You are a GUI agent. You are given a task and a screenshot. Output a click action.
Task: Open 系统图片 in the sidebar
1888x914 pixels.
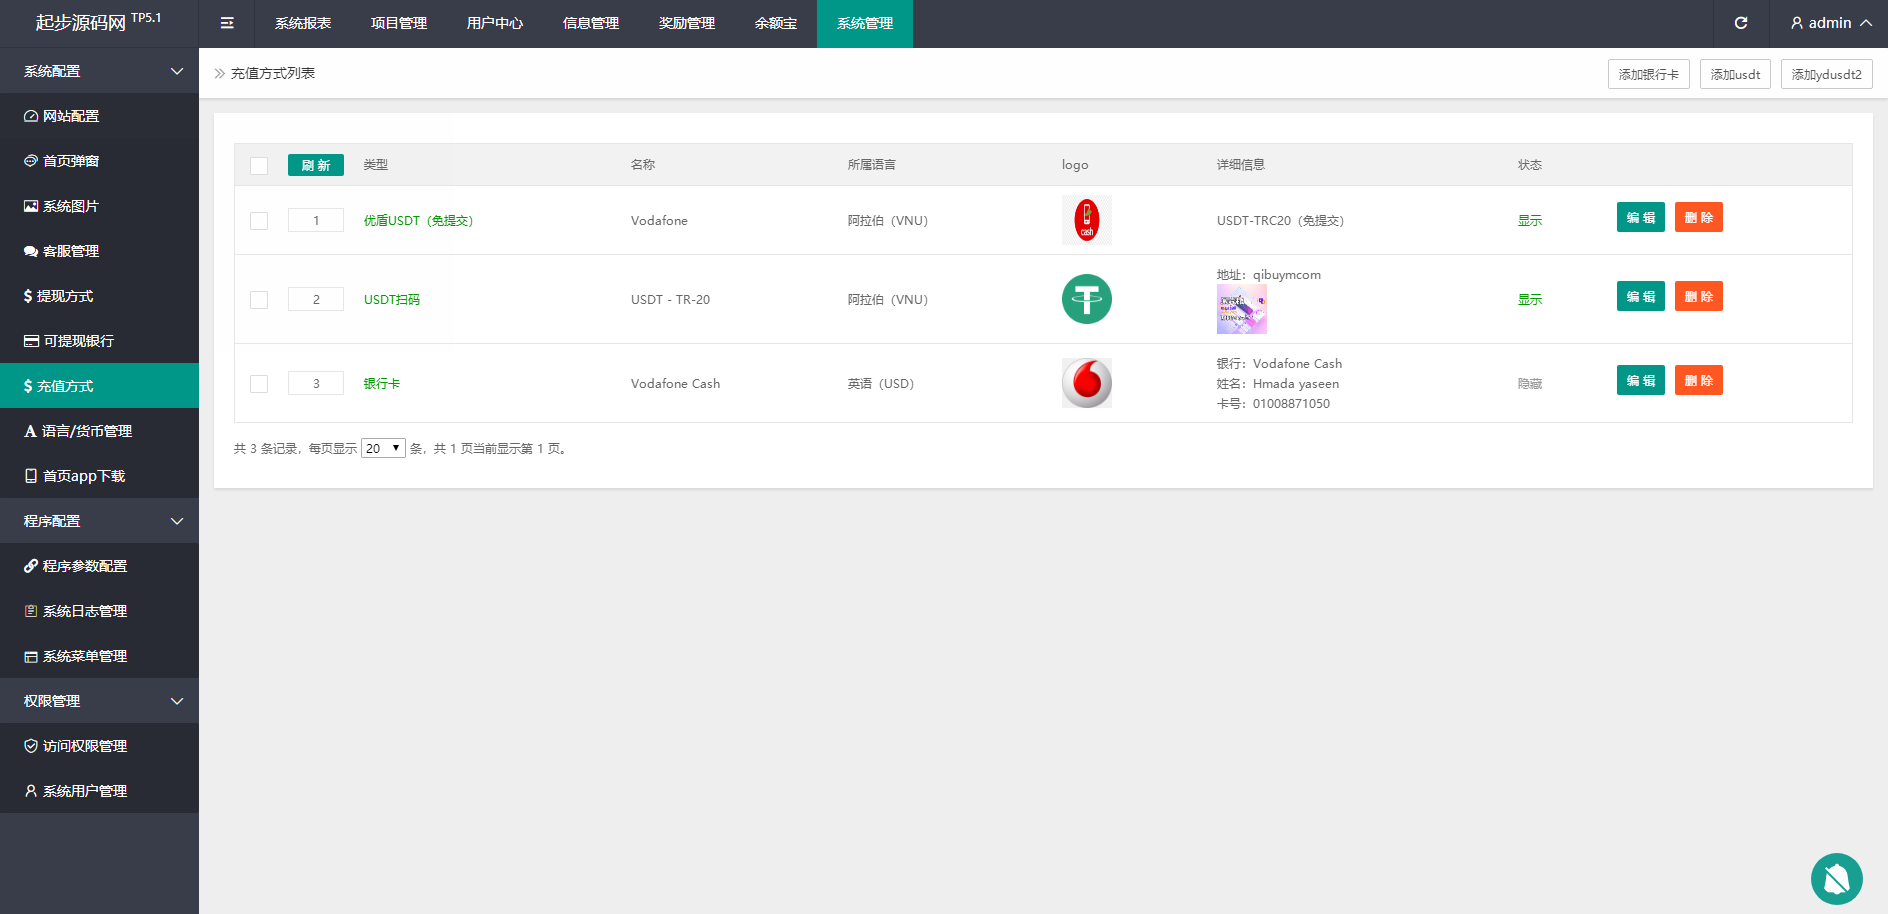coord(71,206)
